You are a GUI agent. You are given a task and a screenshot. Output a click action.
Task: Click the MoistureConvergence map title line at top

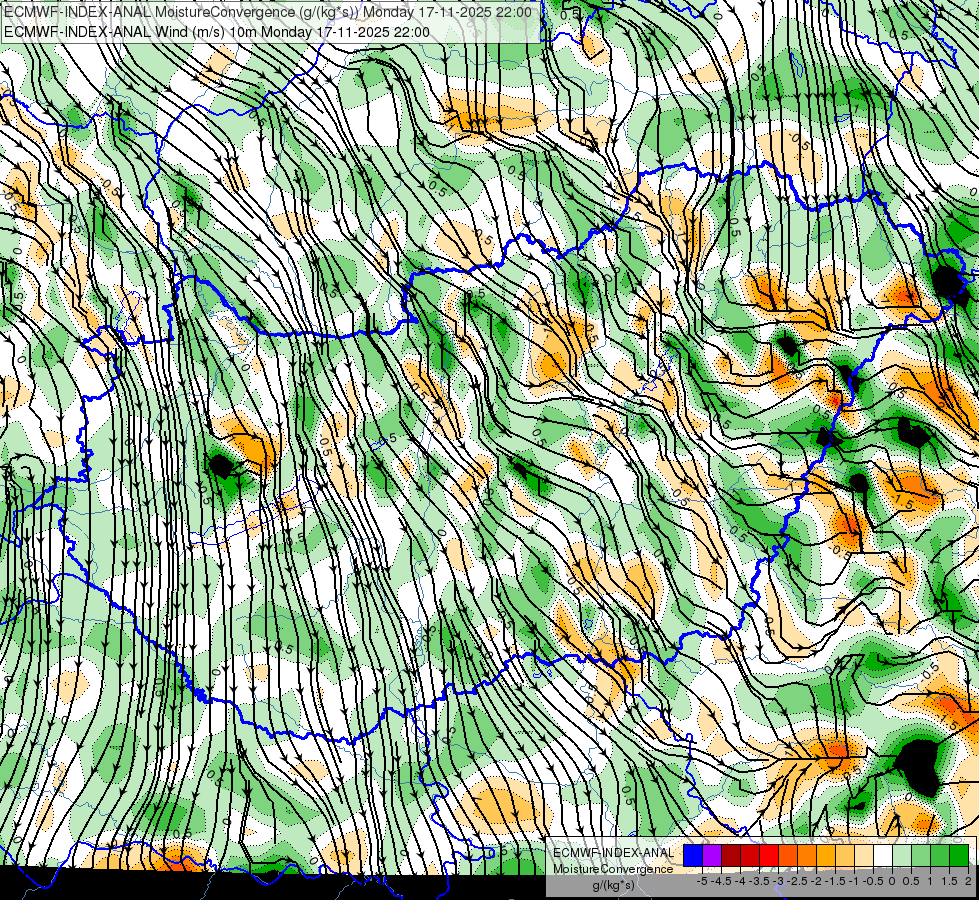268,12
